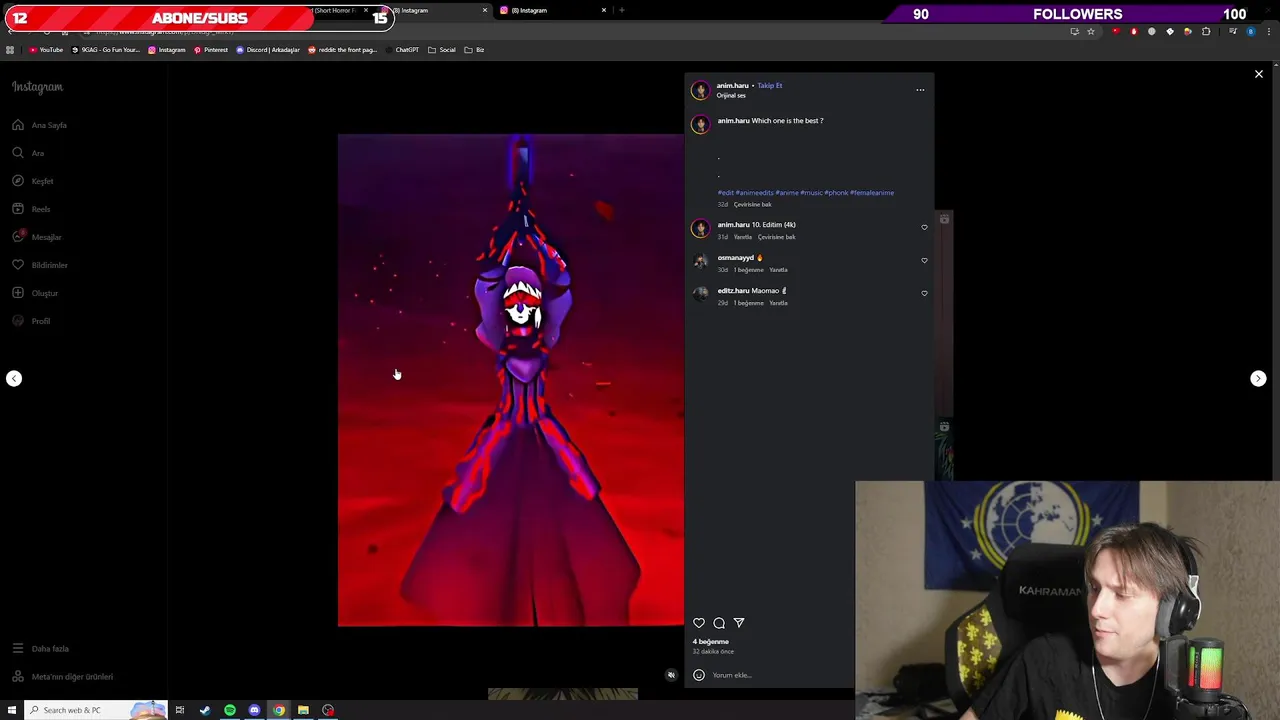Open Chrome from taskbar
The image size is (1280, 720).
(x=279, y=710)
